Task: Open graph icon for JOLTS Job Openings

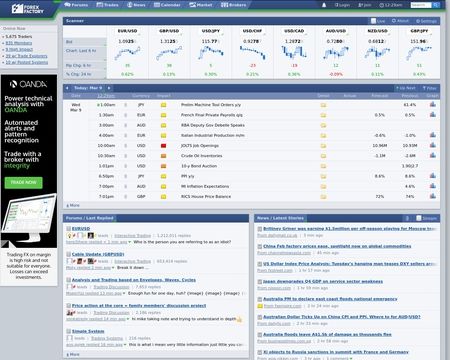Action: click(x=433, y=145)
